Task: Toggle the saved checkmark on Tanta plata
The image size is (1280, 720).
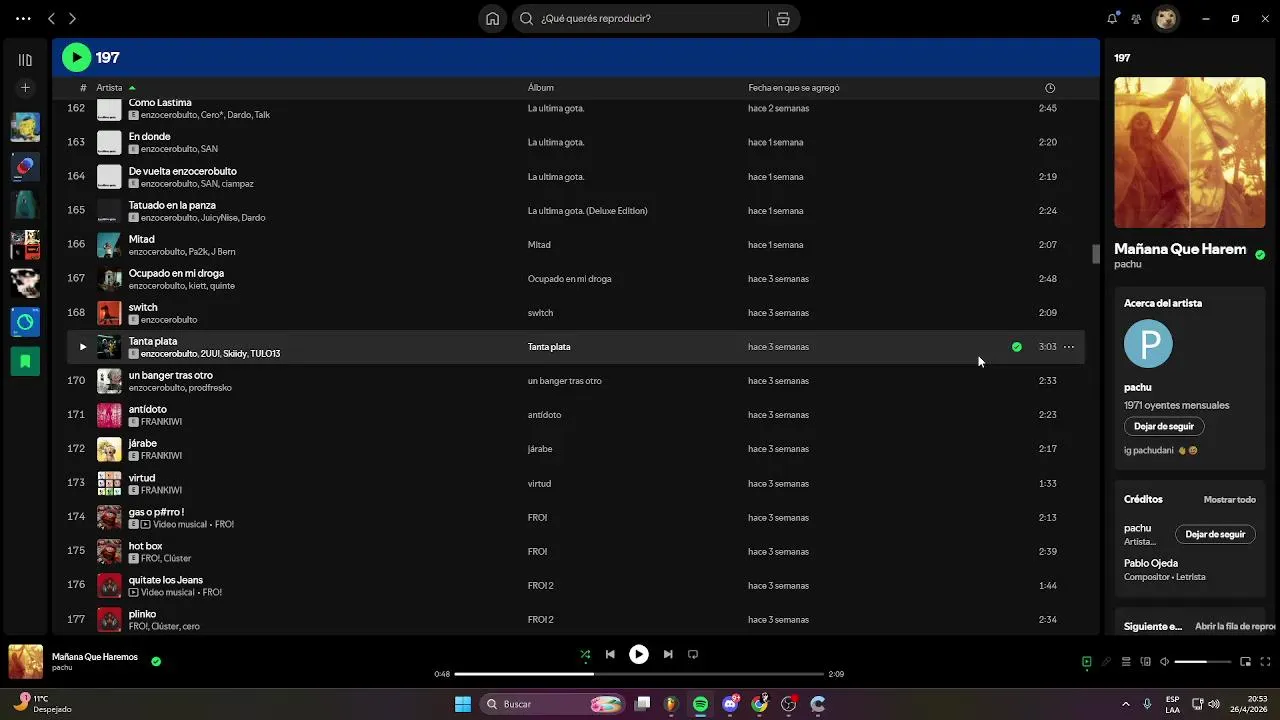Action: pyautogui.click(x=1017, y=347)
